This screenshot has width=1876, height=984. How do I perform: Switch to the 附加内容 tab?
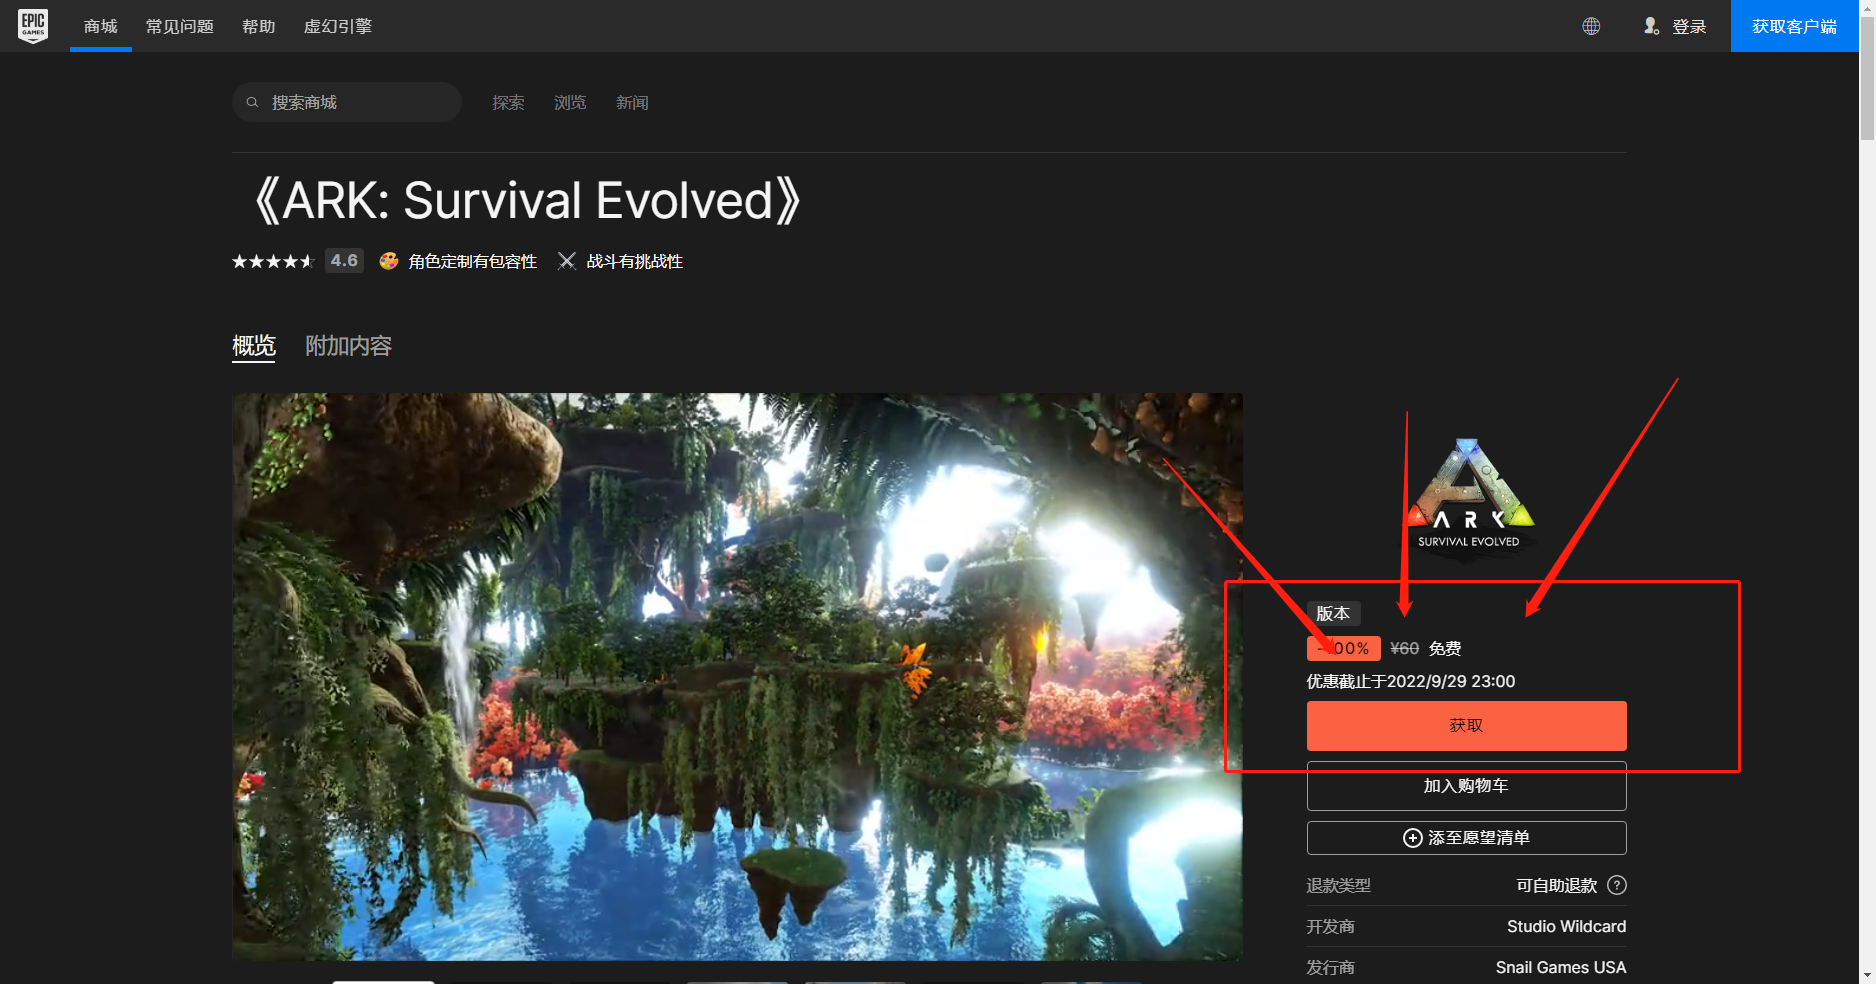tap(347, 345)
